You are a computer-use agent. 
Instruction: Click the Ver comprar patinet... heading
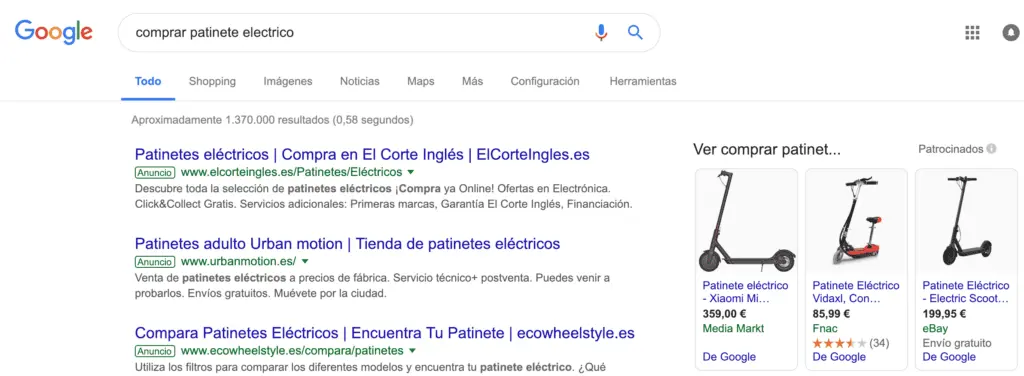click(767, 149)
